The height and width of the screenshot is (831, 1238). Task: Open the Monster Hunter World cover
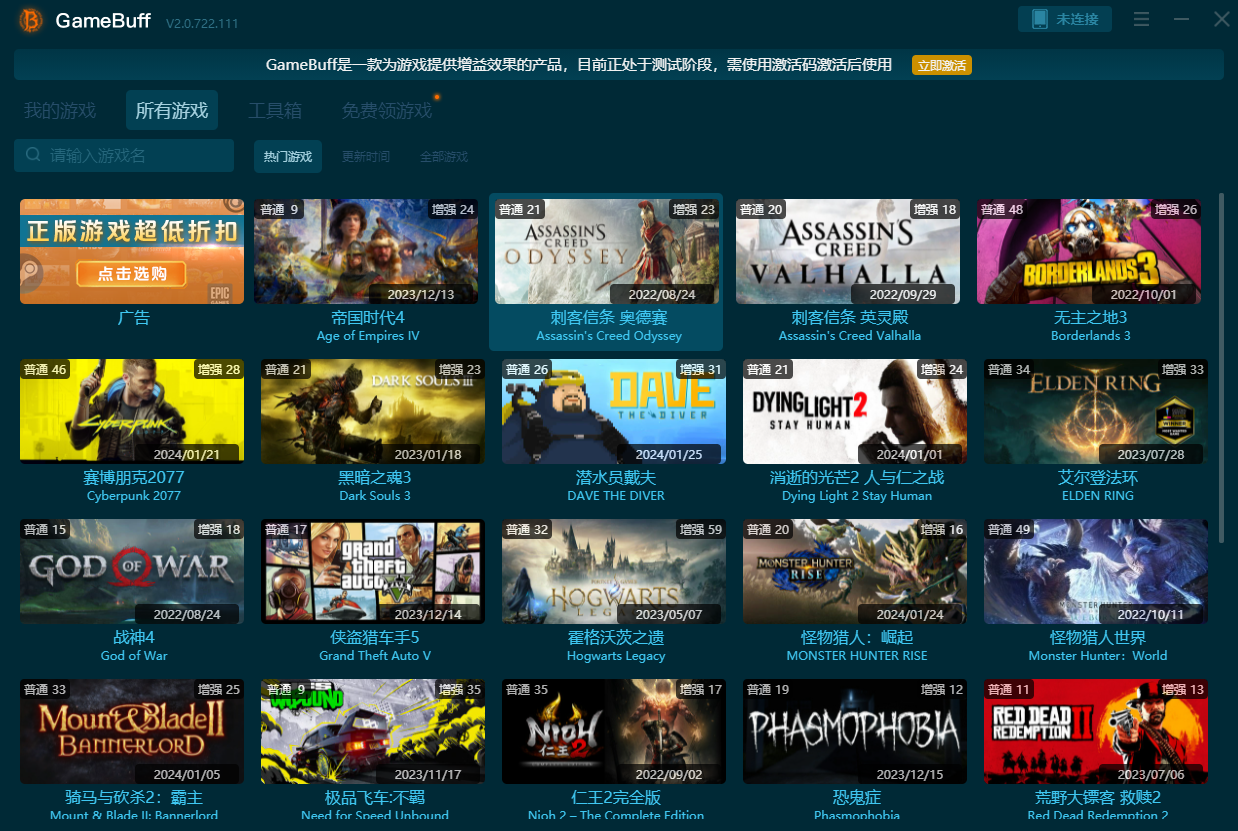1096,571
